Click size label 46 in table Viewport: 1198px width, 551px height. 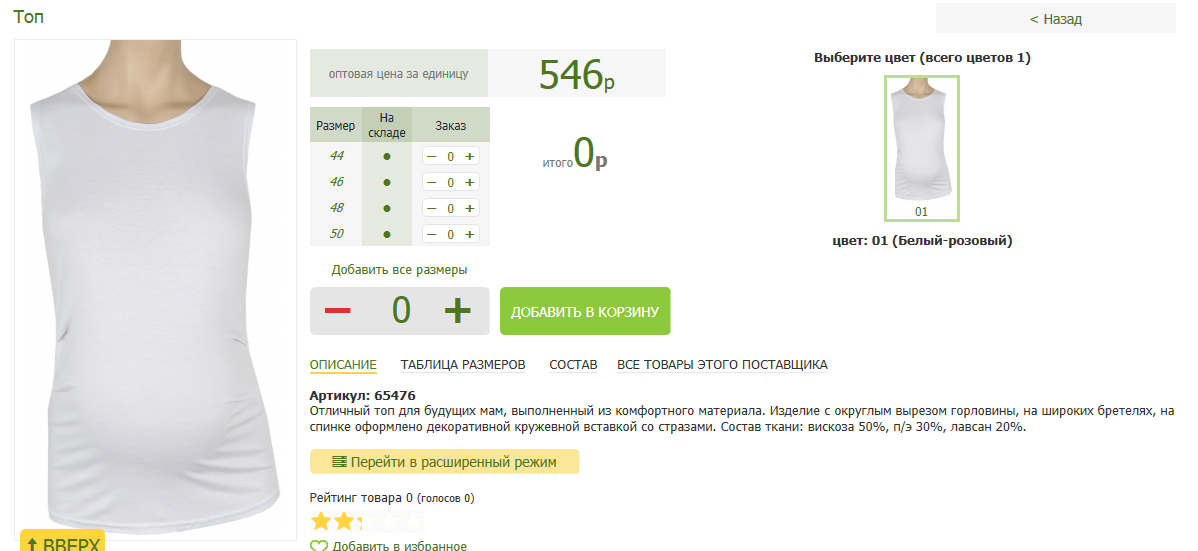[x=336, y=181]
